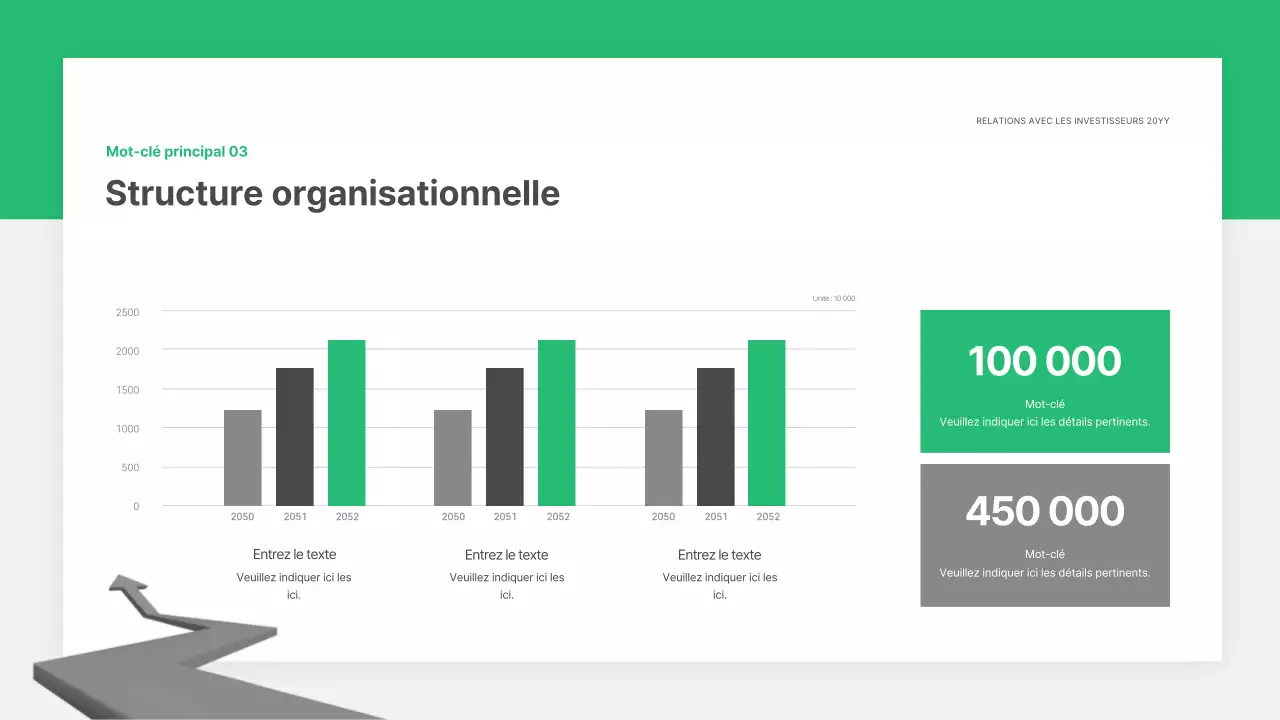This screenshot has width=1280, height=720.
Task: Select the "450 000" number text
Action: coord(1044,511)
